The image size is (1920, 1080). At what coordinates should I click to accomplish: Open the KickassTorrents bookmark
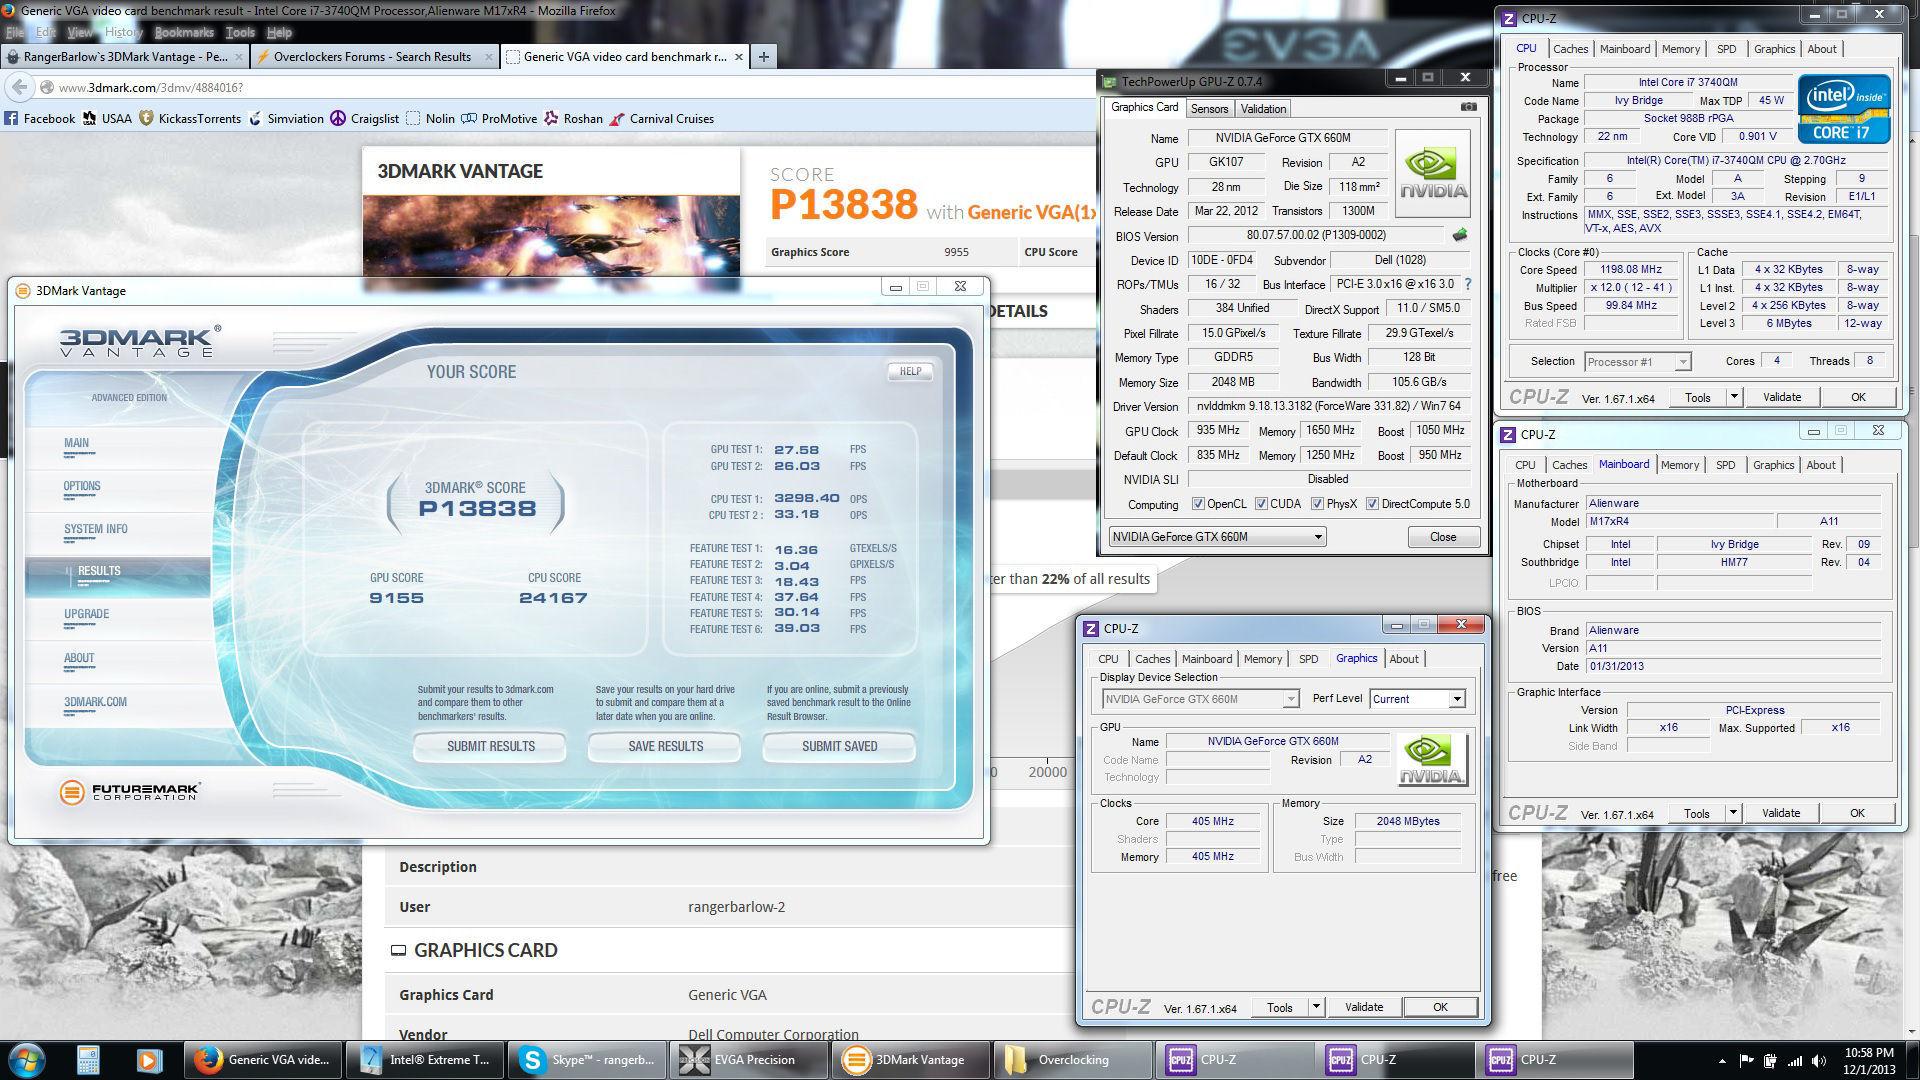coord(189,118)
